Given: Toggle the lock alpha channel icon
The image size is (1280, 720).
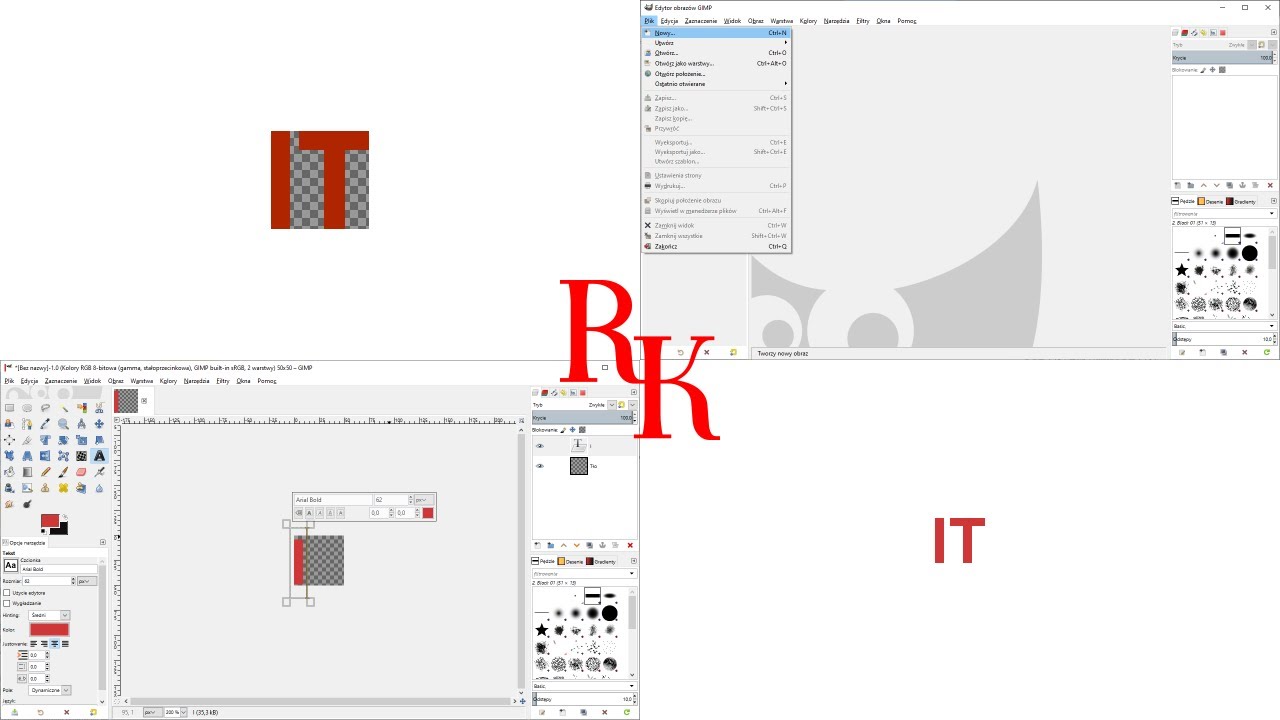Looking at the screenshot, I should pyautogui.click(x=582, y=429).
